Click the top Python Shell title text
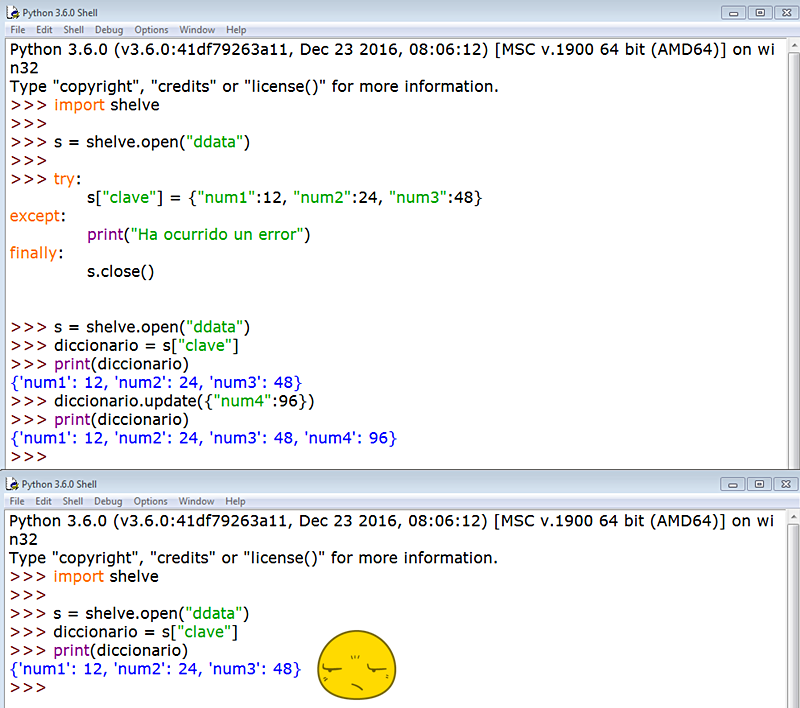 point(60,13)
